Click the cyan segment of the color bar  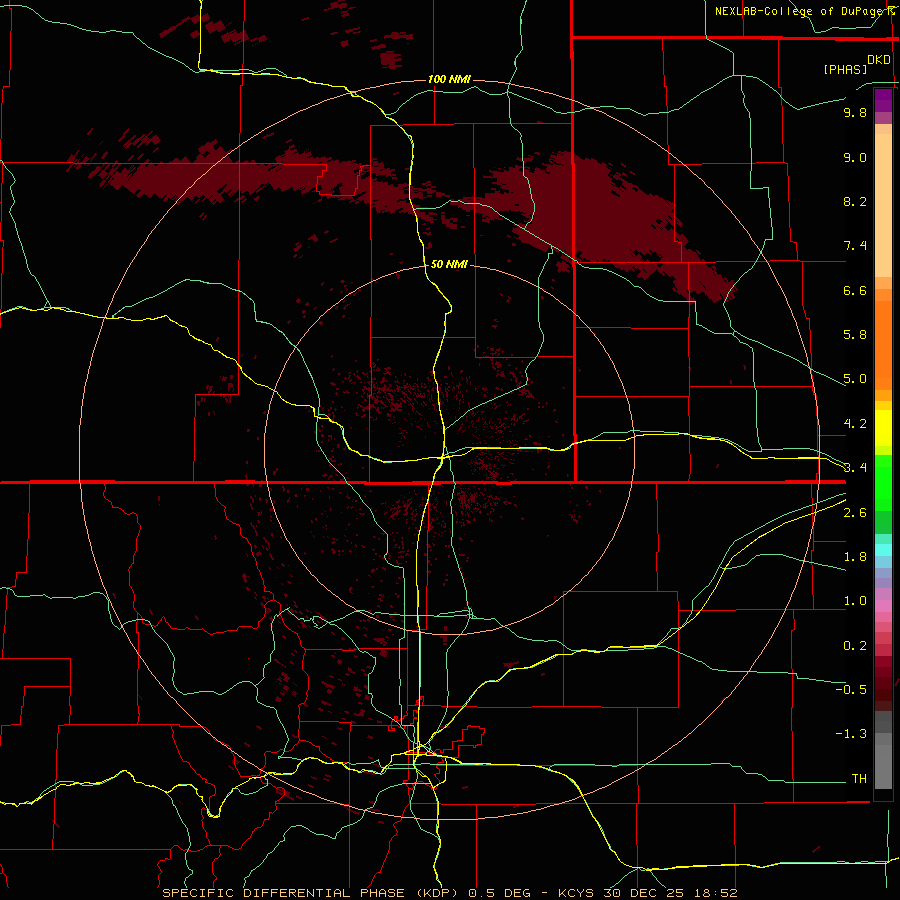pyautogui.click(x=883, y=550)
